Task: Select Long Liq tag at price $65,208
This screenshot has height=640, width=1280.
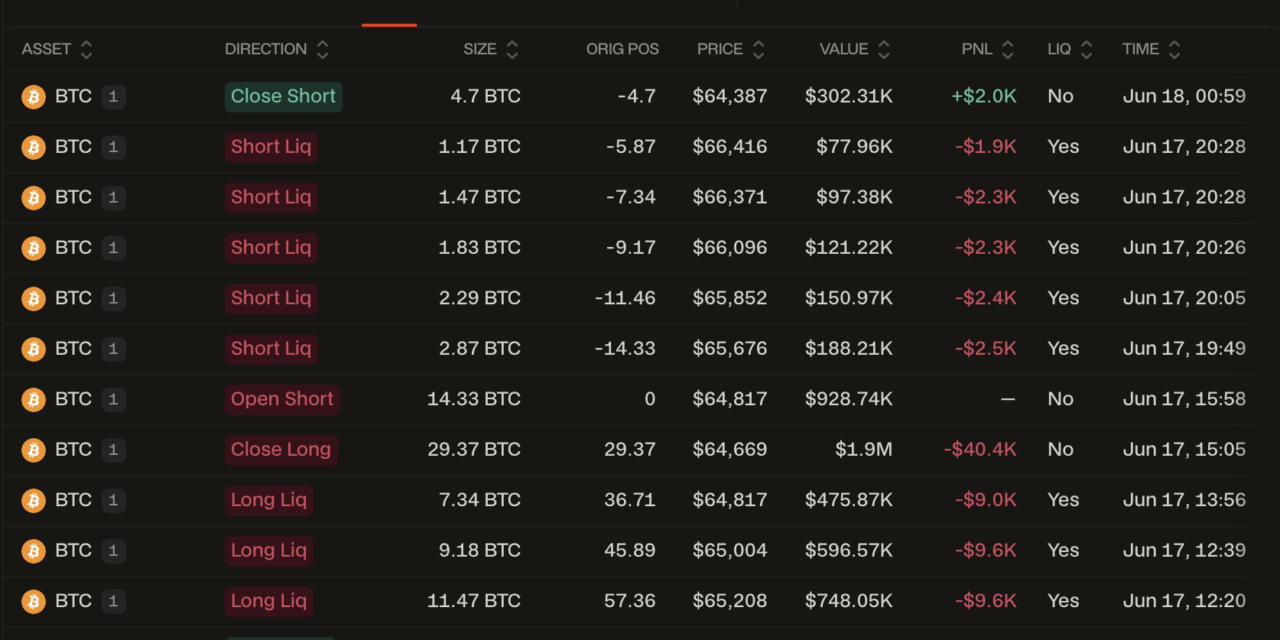Action: pos(269,601)
